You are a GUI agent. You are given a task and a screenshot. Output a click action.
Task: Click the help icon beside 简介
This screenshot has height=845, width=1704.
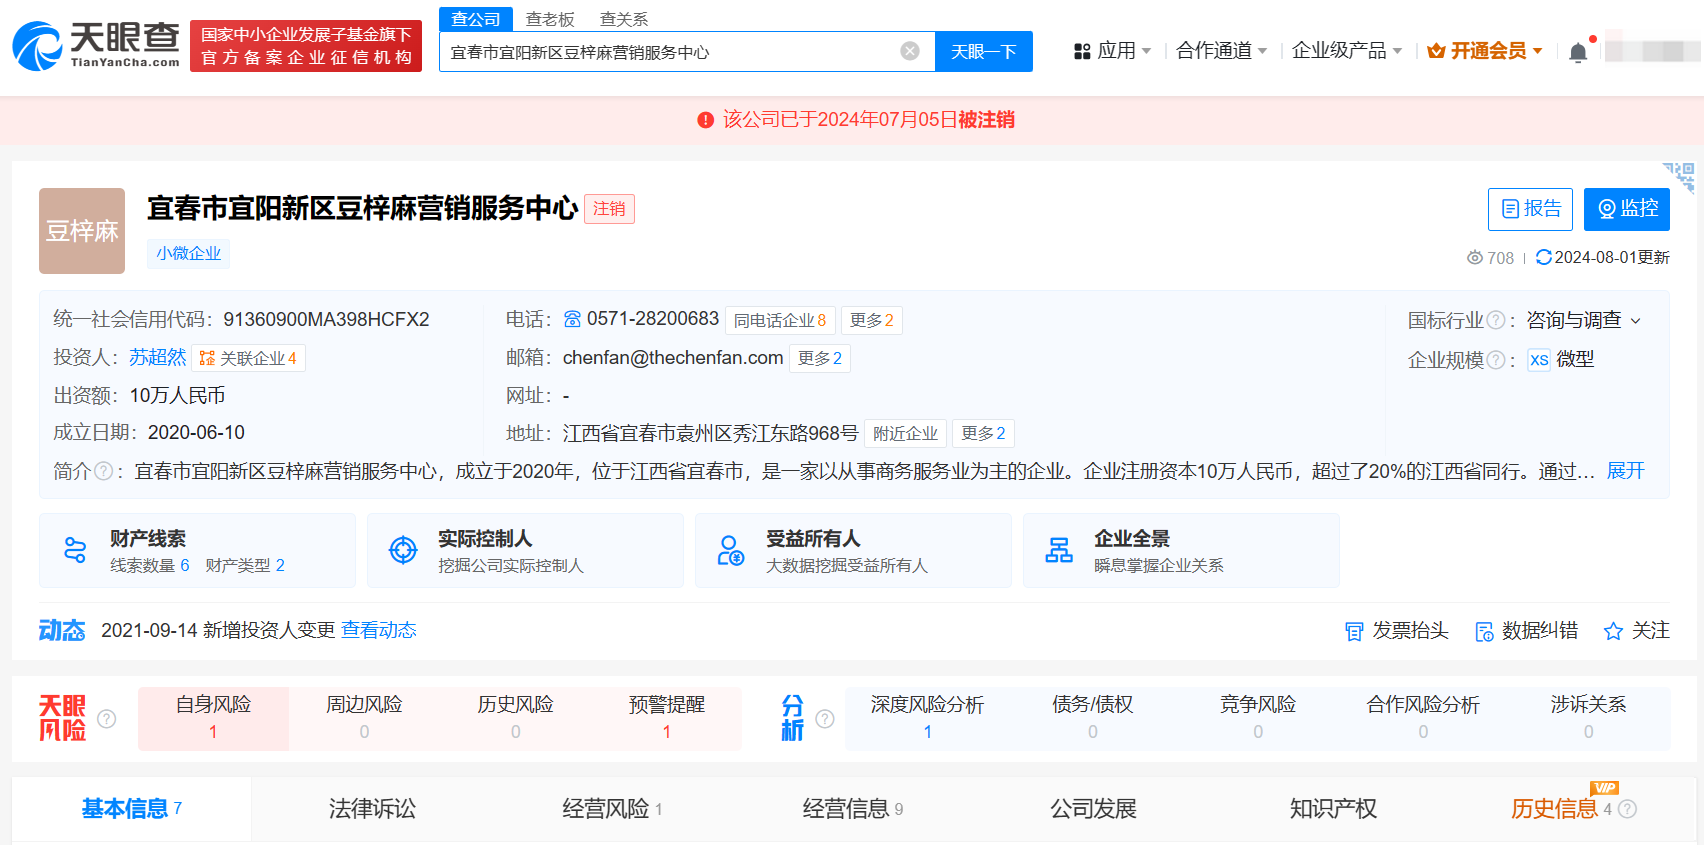pyautogui.click(x=103, y=471)
